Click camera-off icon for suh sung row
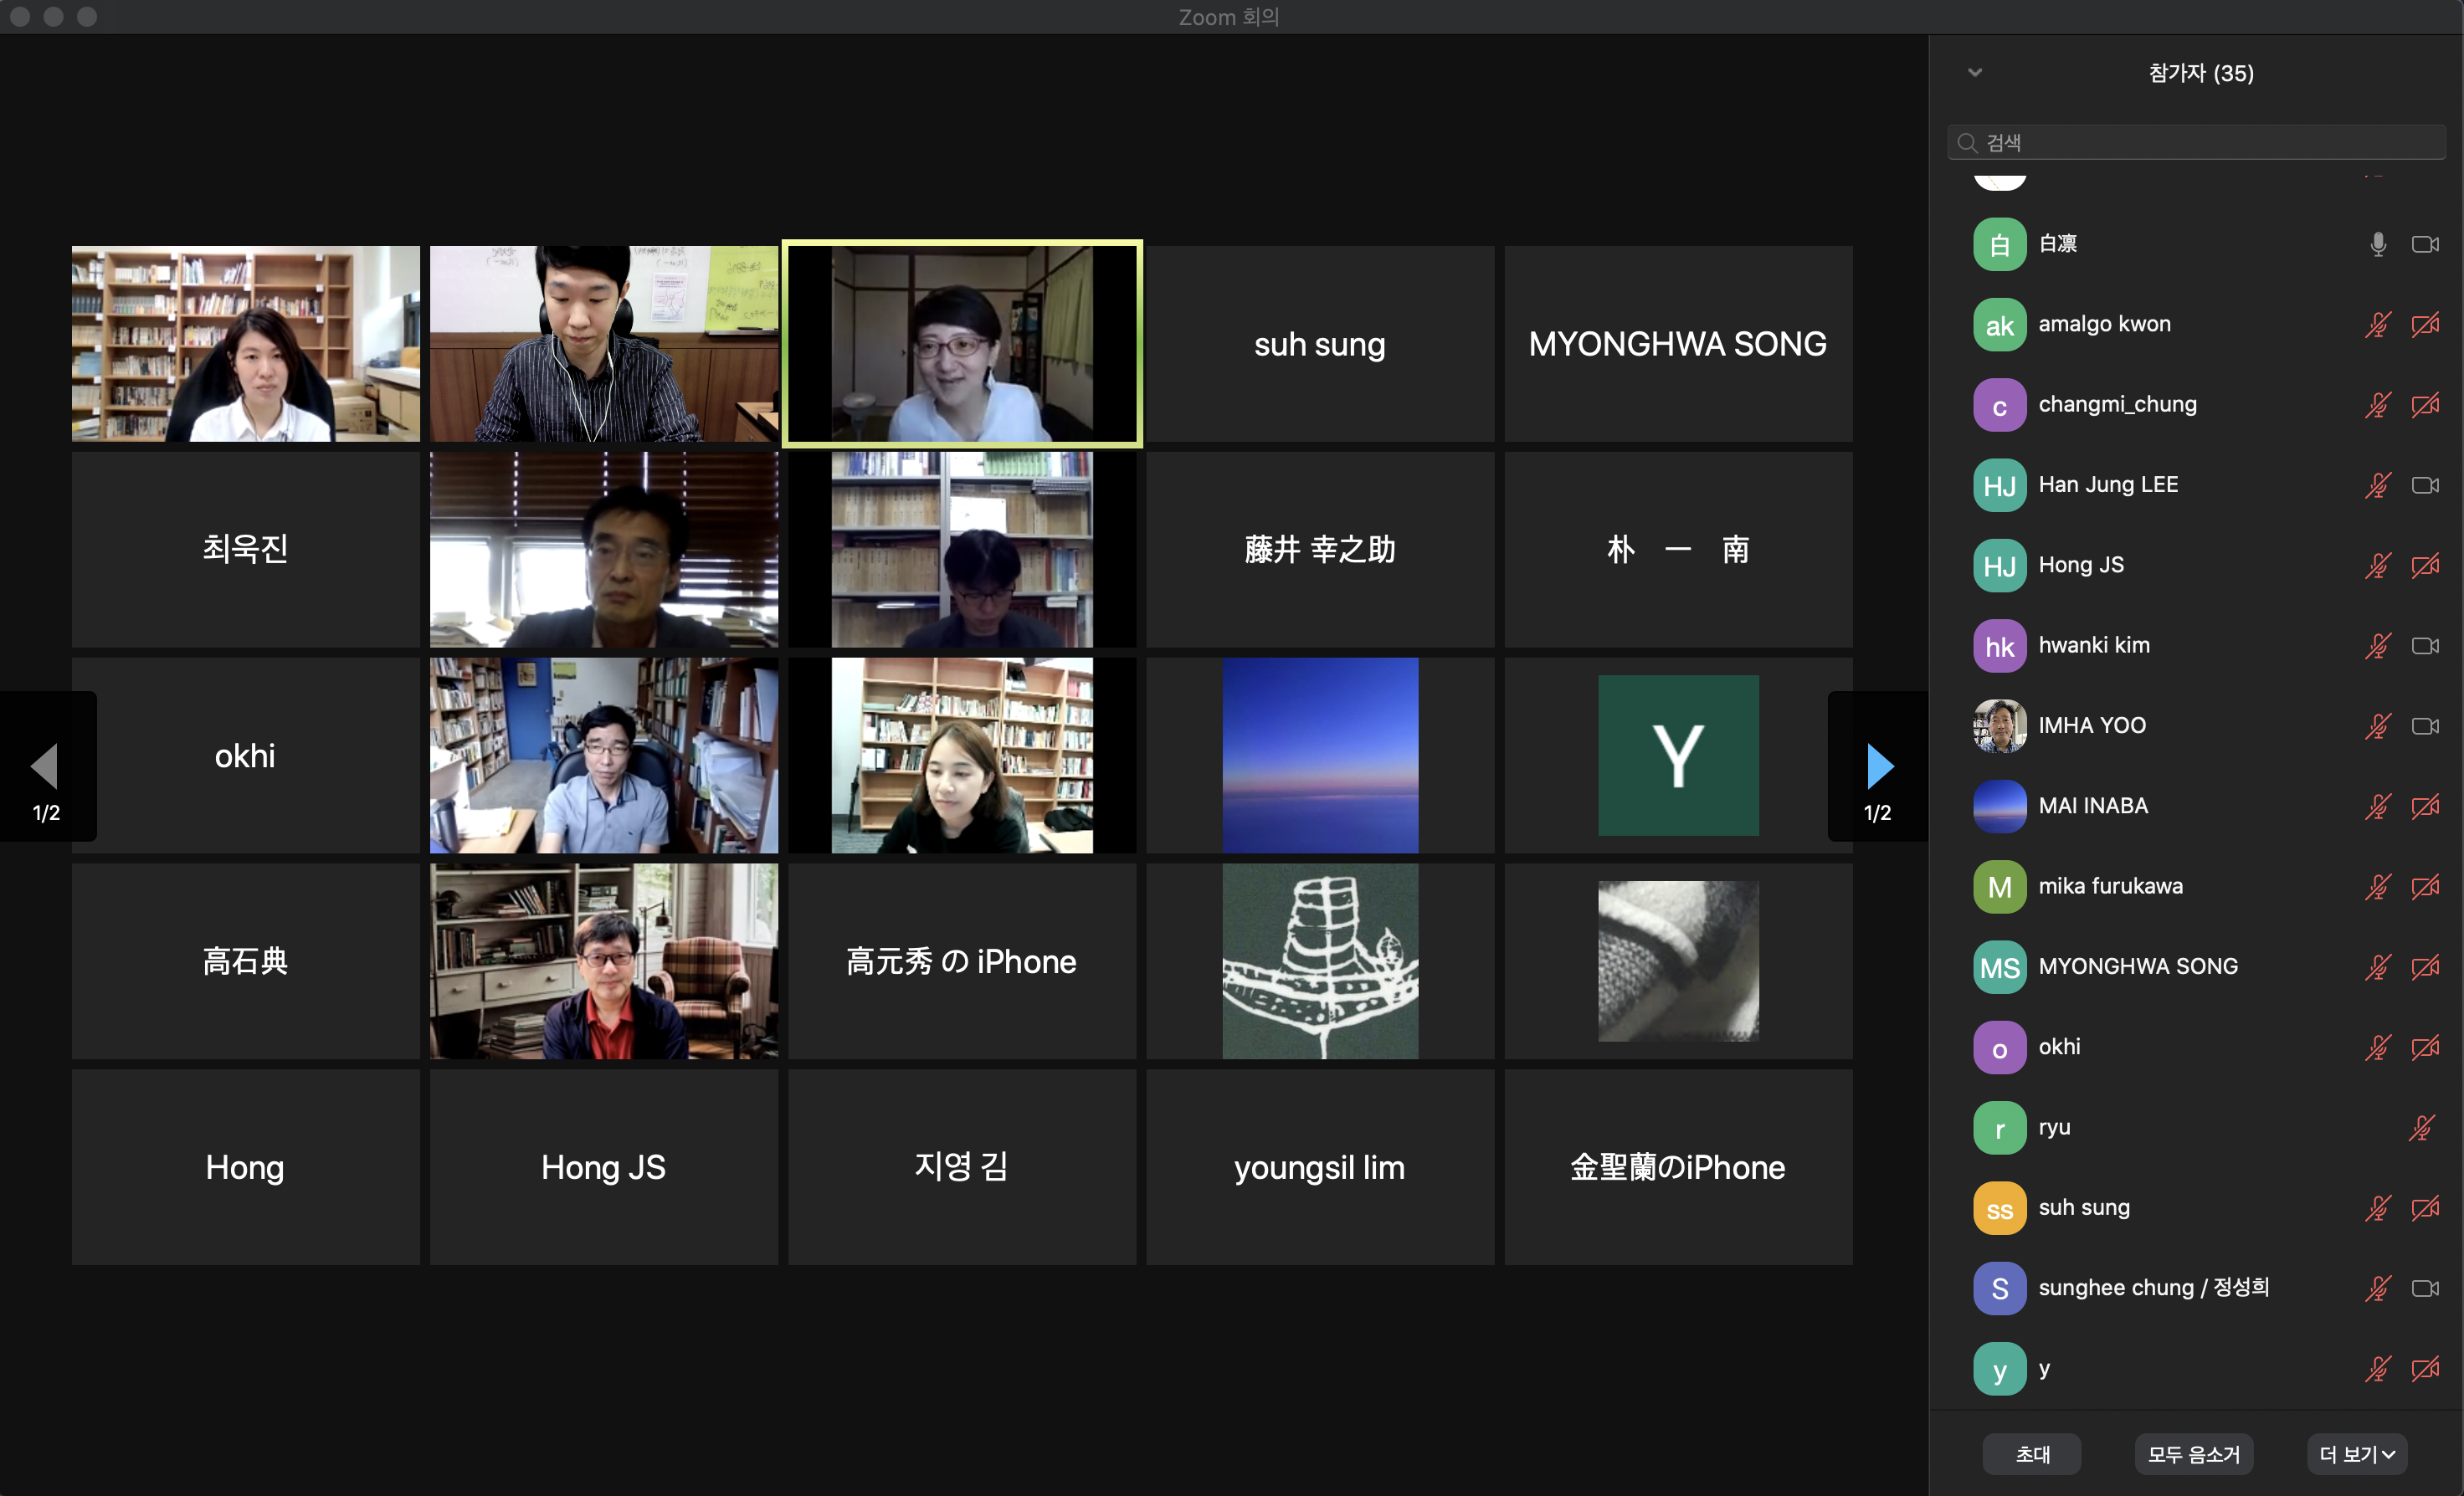The height and width of the screenshot is (1496, 2464). (x=2425, y=1208)
